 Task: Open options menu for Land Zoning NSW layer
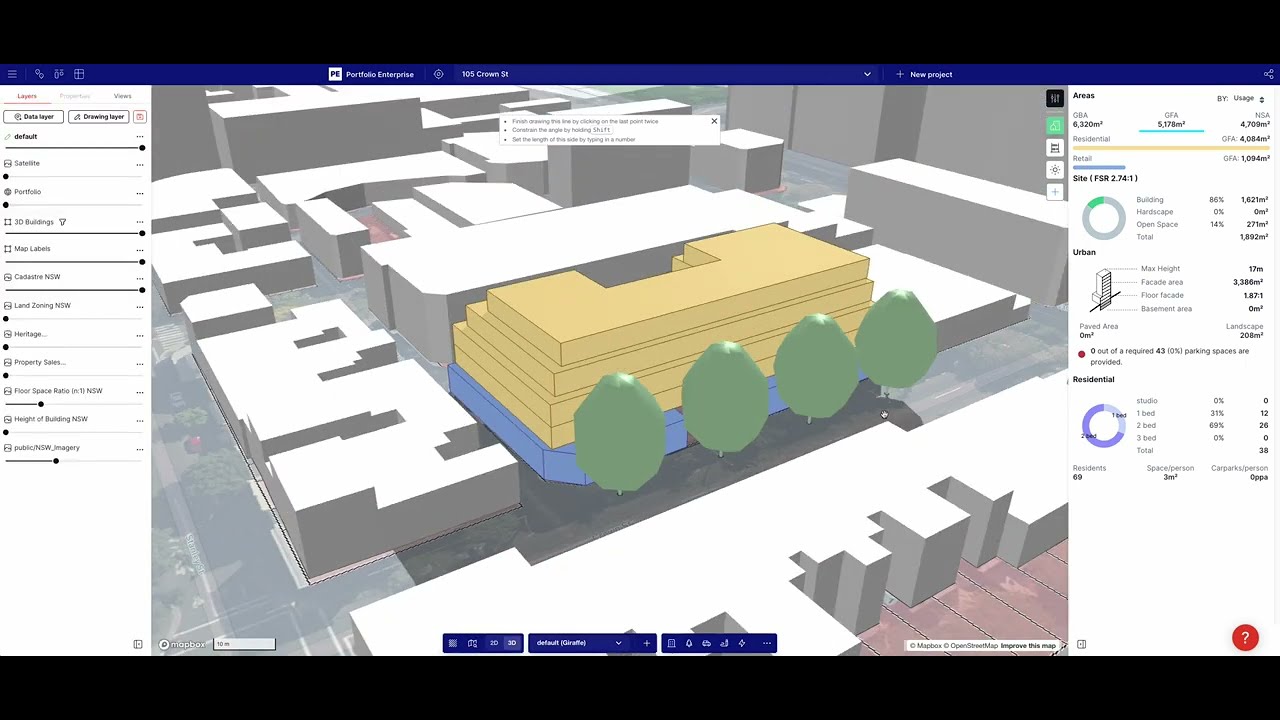point(140,307)
